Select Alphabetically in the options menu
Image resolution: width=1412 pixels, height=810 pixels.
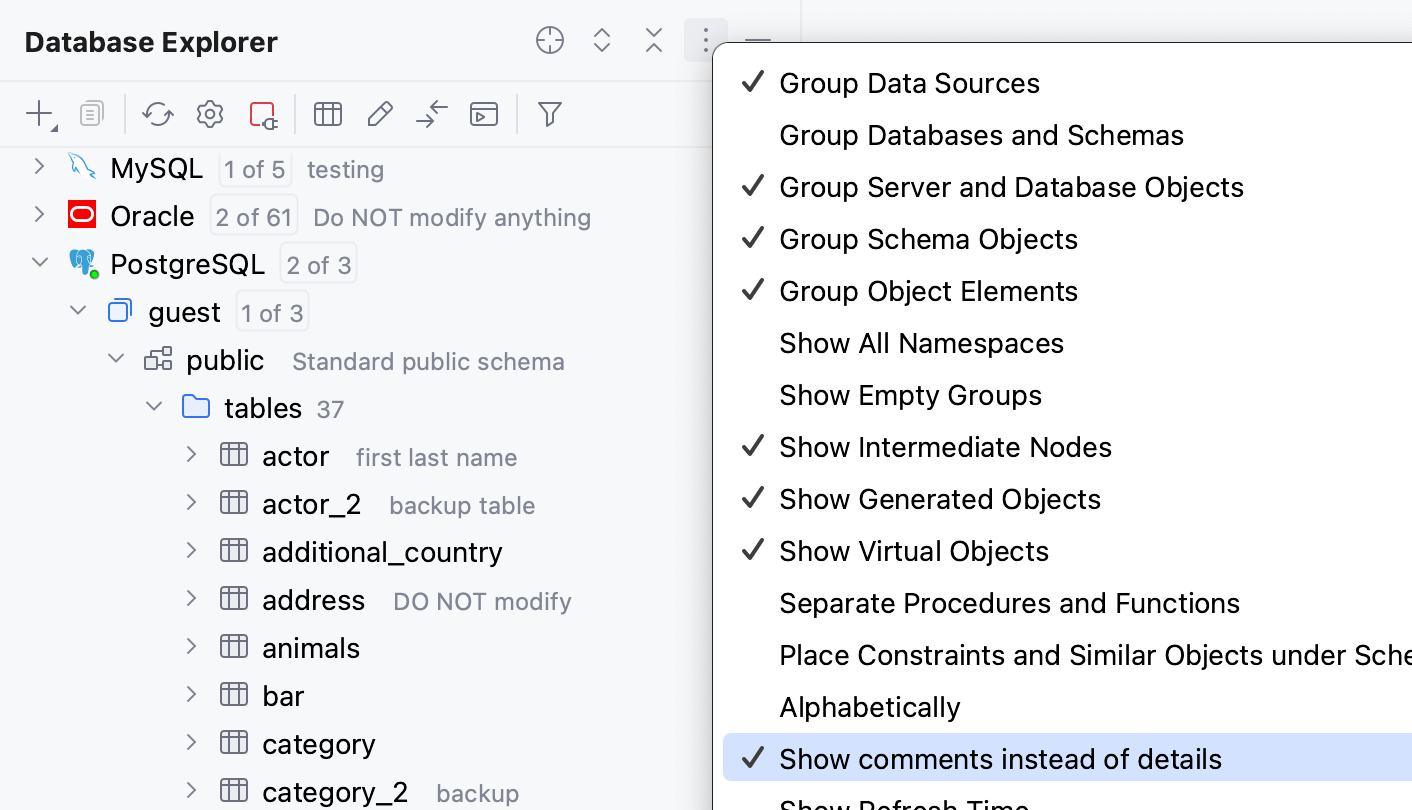click(x=870, y=707)
